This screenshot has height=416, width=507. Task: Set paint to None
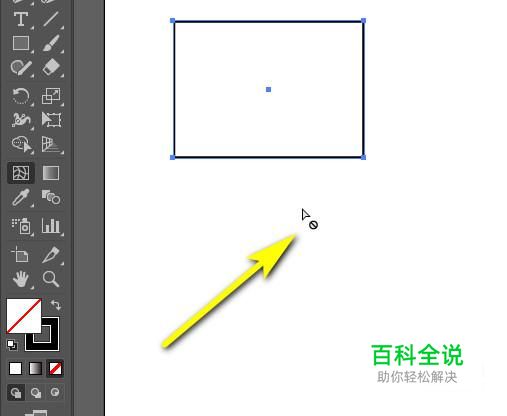tap(55, 369)
